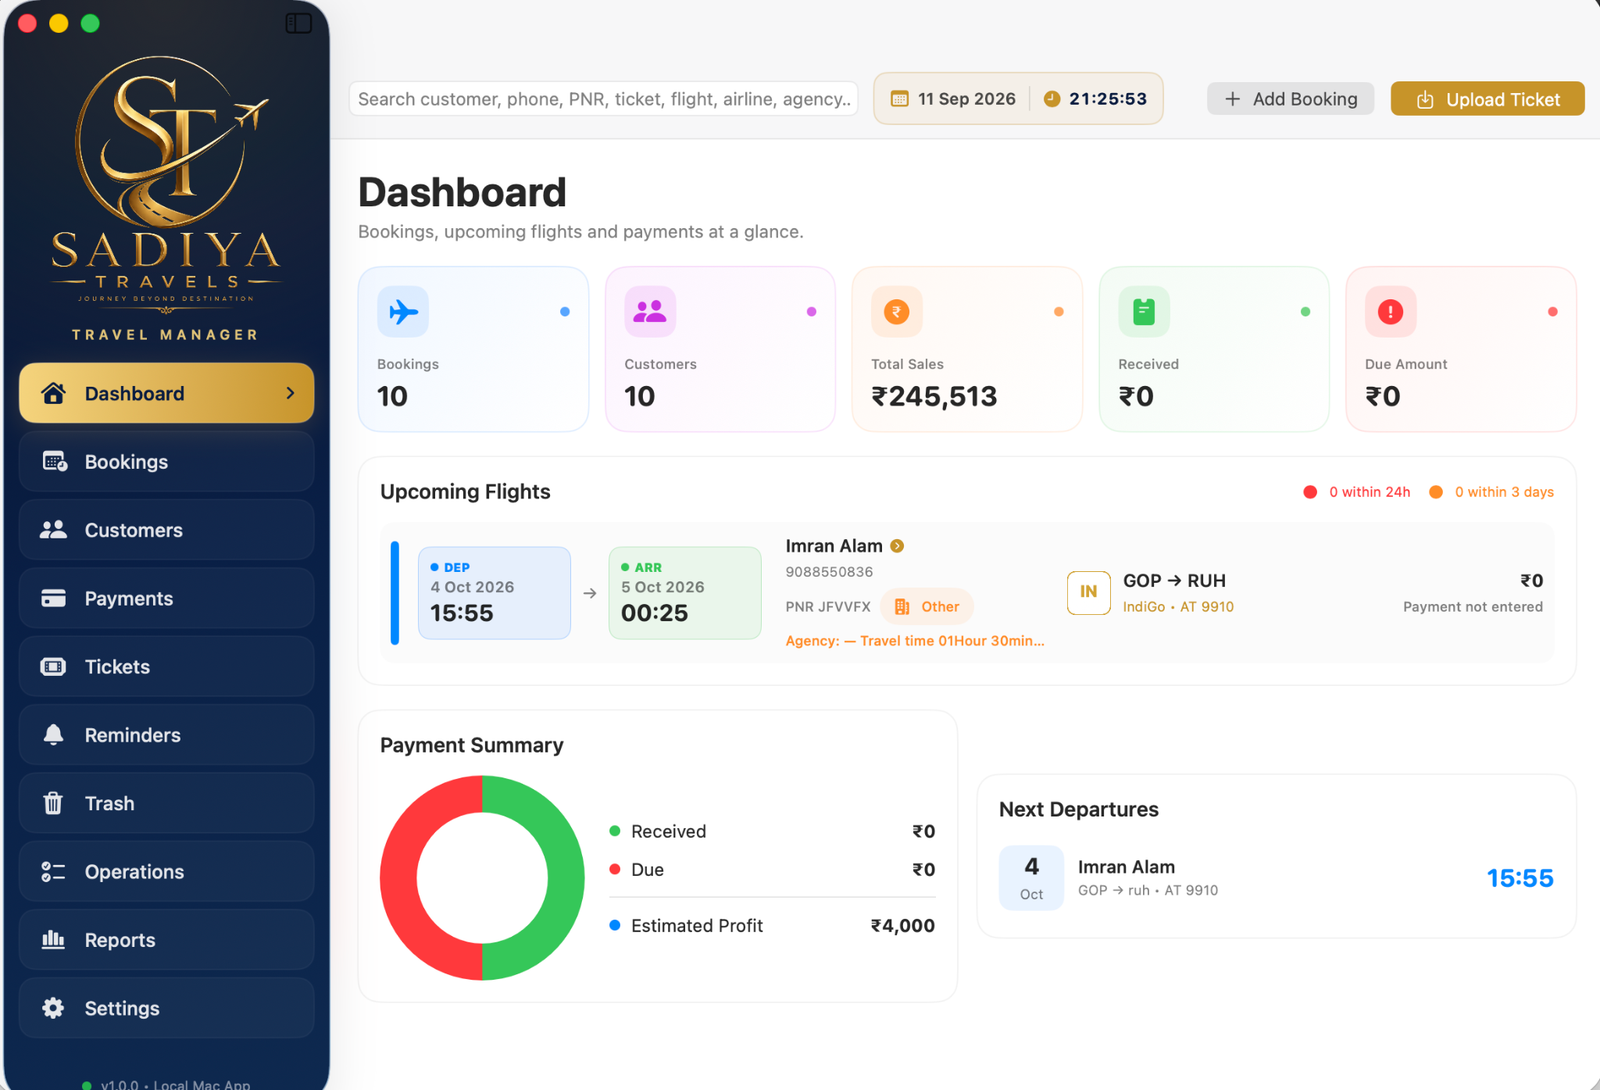Focus the customer search field
1600x1090 pixels.
pyautogui.click(x=603, y=99)
